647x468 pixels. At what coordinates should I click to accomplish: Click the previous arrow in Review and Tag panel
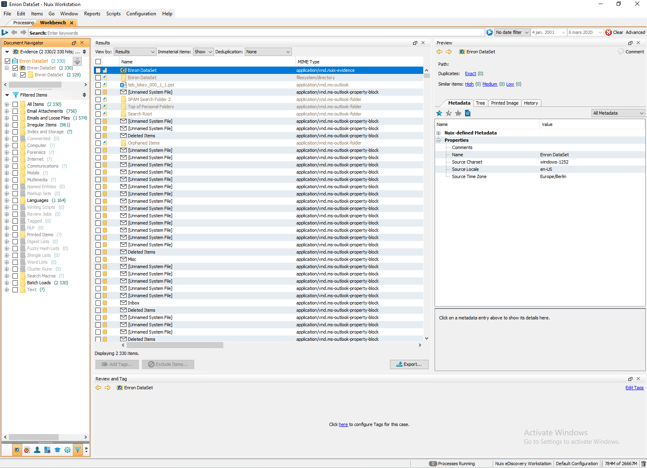coord(98,388)
